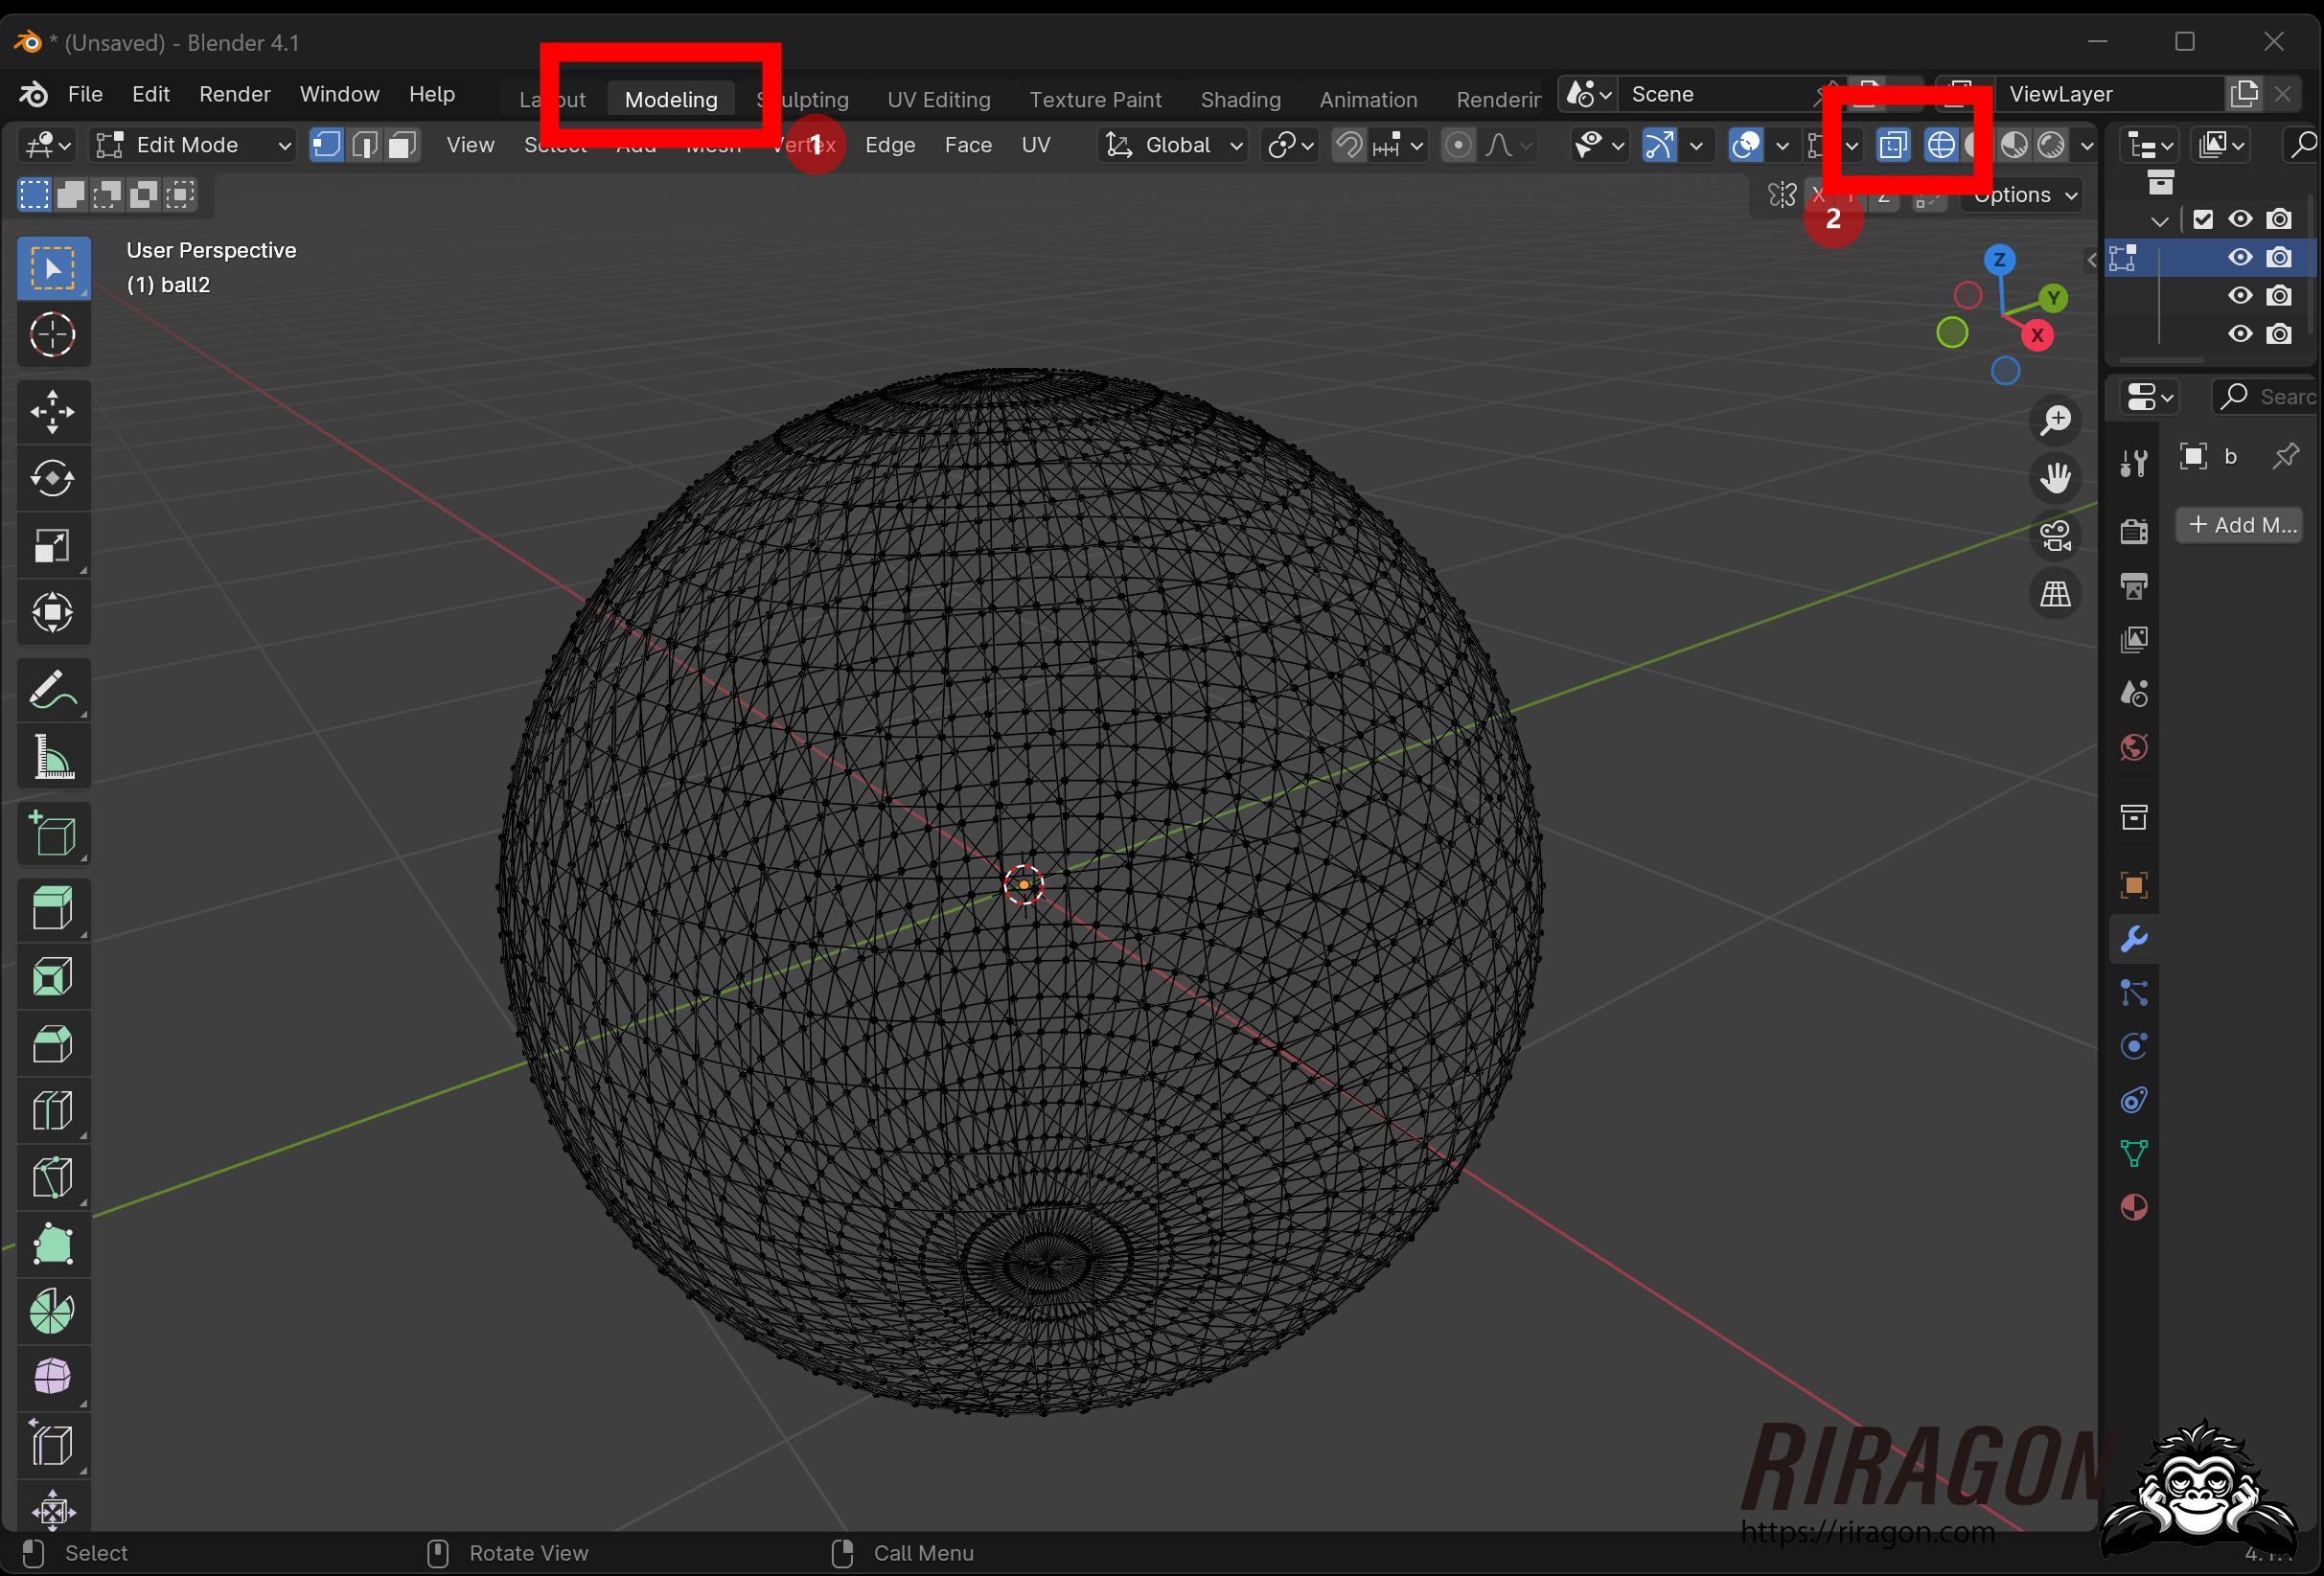Expand the Options dropdown
The width and height of the screenshot is (2324, 1576).
[x=2023, y=195]
